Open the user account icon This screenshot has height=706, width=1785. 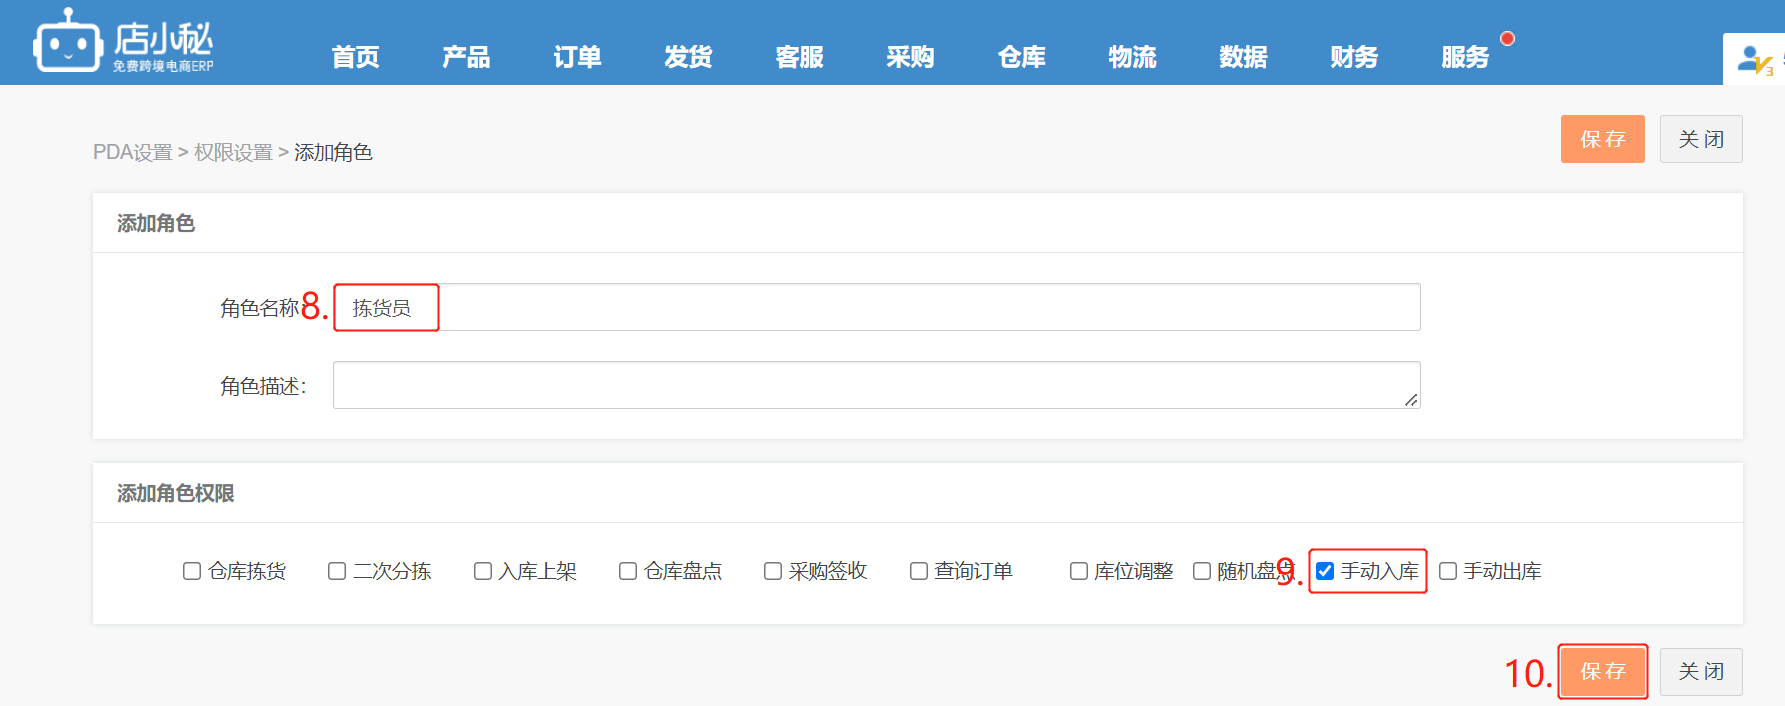point(1753,60)
